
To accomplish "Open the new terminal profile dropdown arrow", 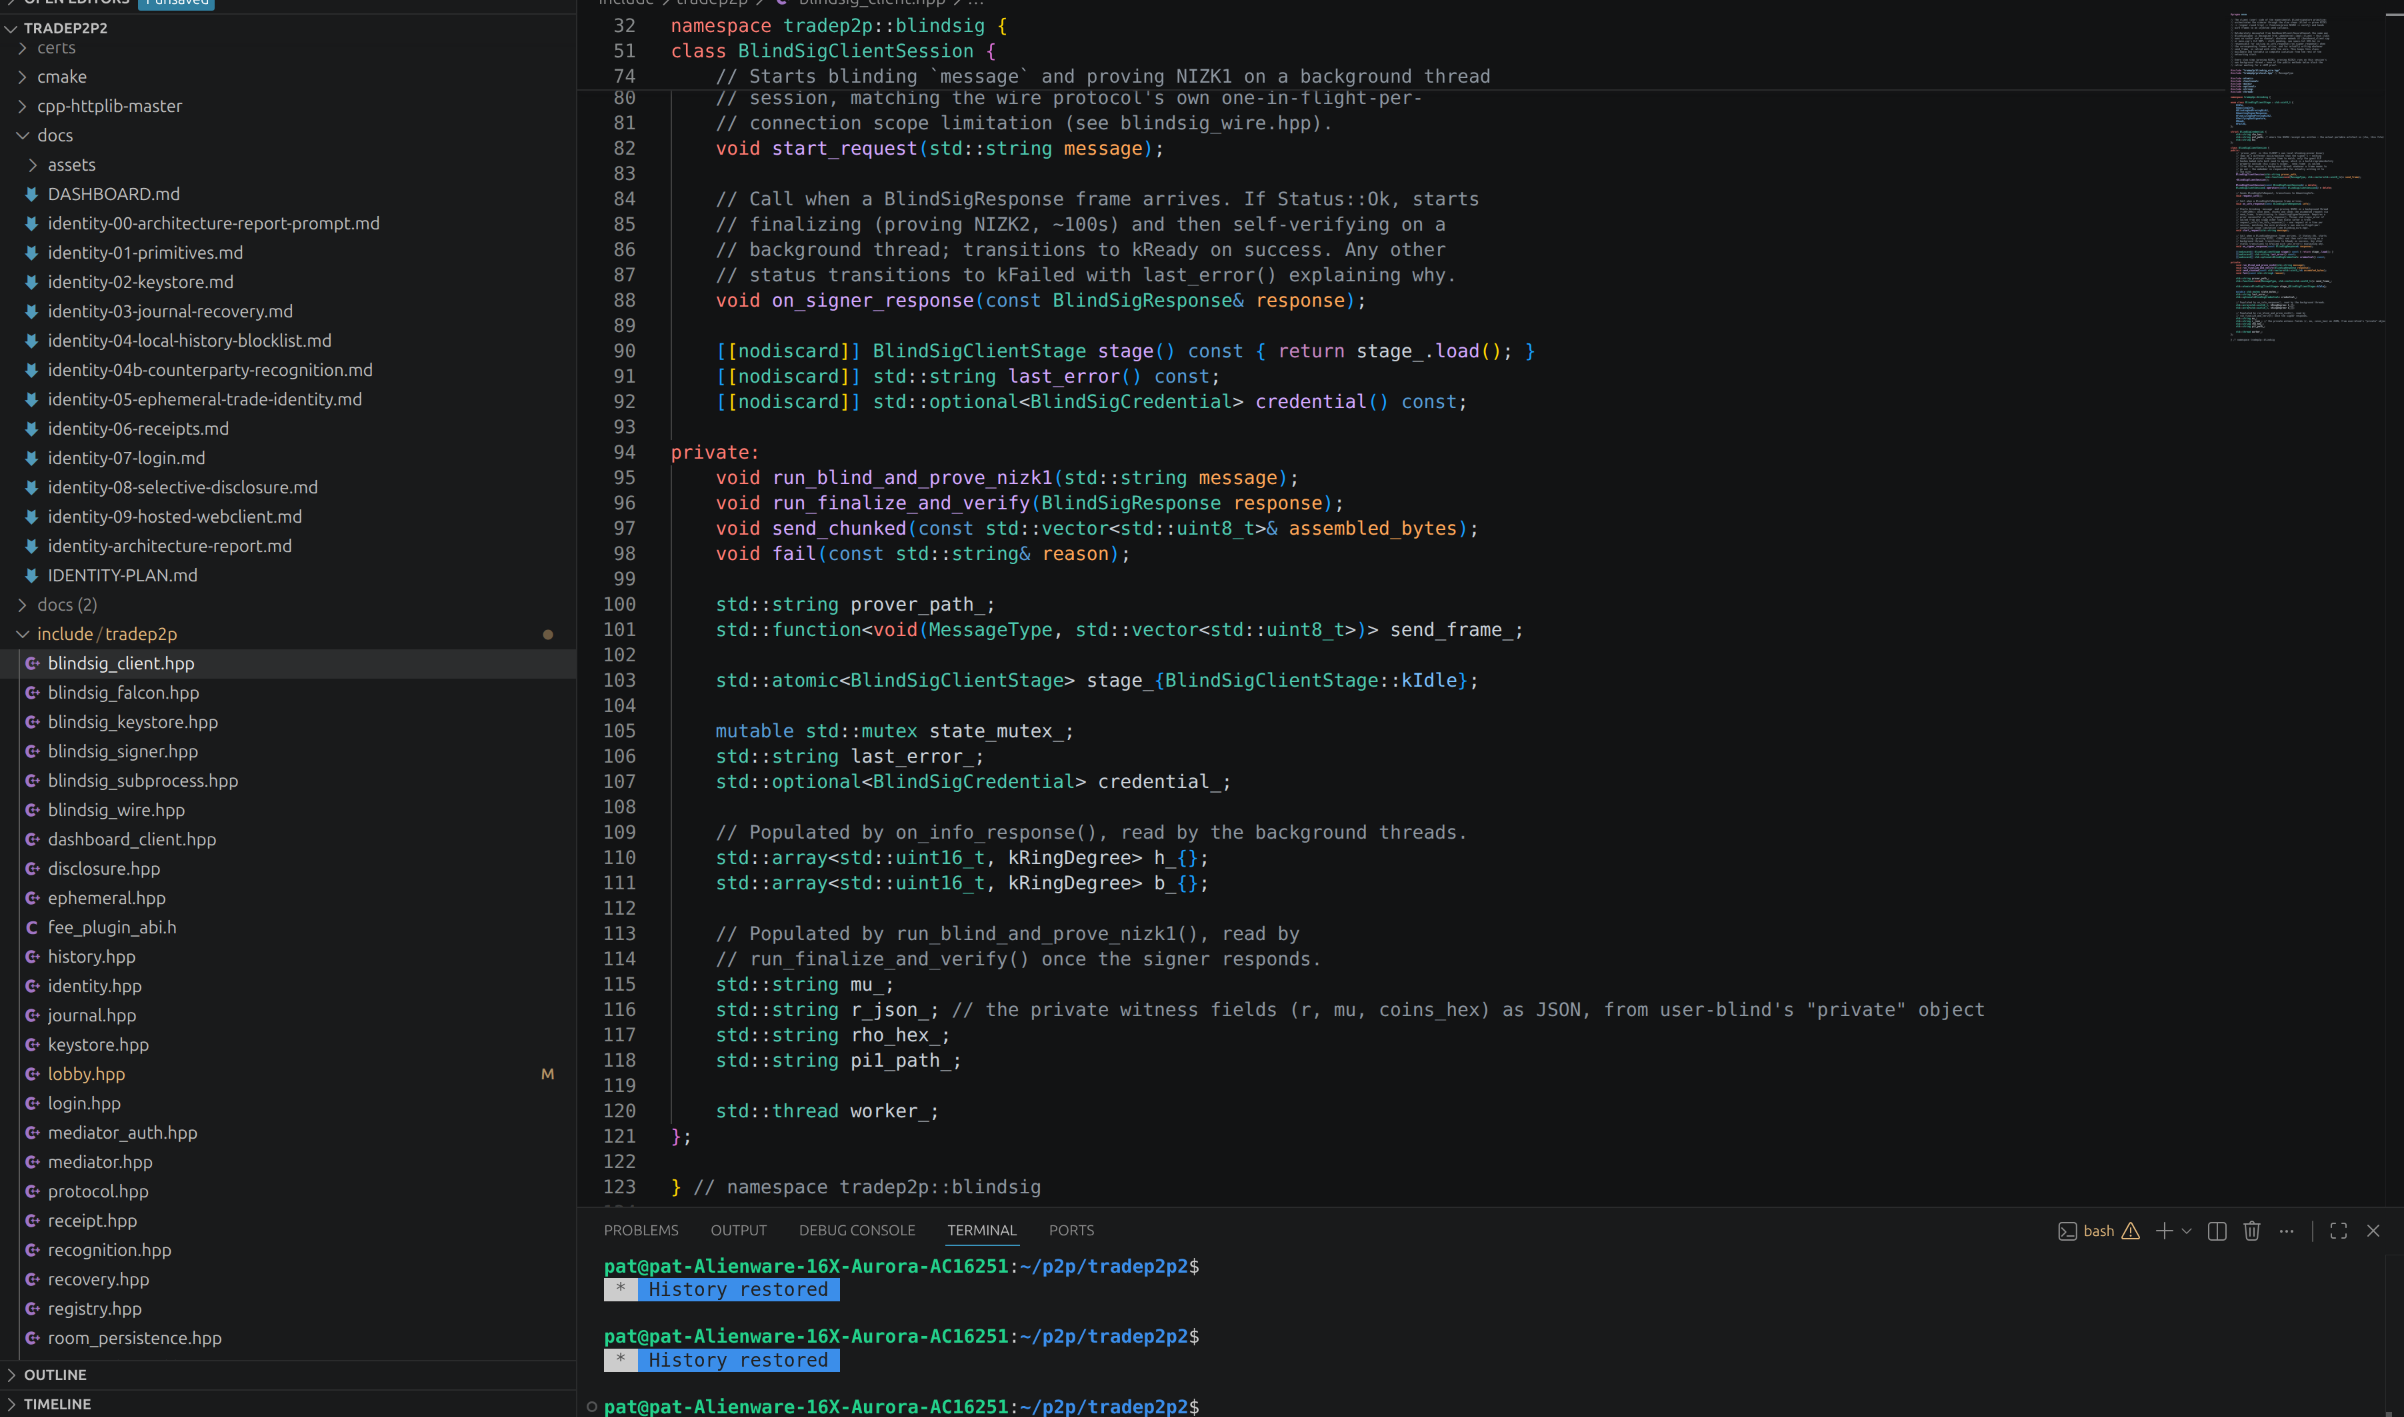I will 2187,1231.
